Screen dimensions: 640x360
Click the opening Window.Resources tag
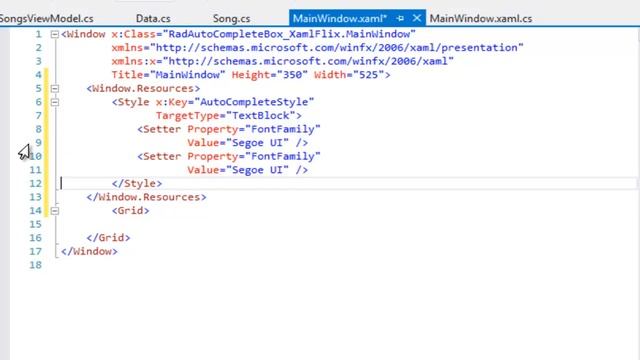tap(143, 89)
